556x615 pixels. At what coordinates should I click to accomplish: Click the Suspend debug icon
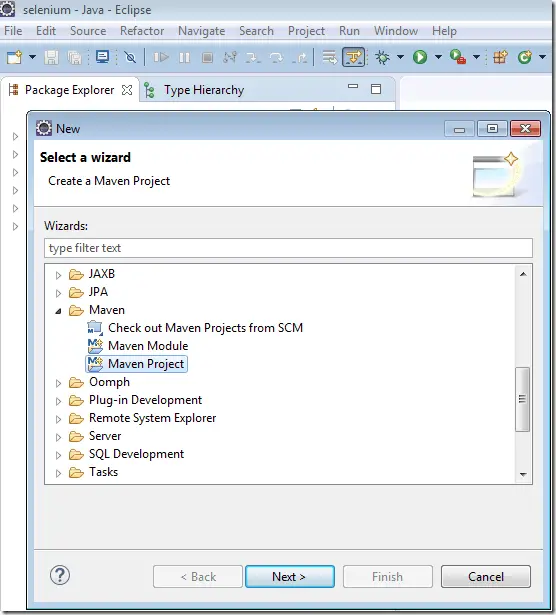coord(184,58)
